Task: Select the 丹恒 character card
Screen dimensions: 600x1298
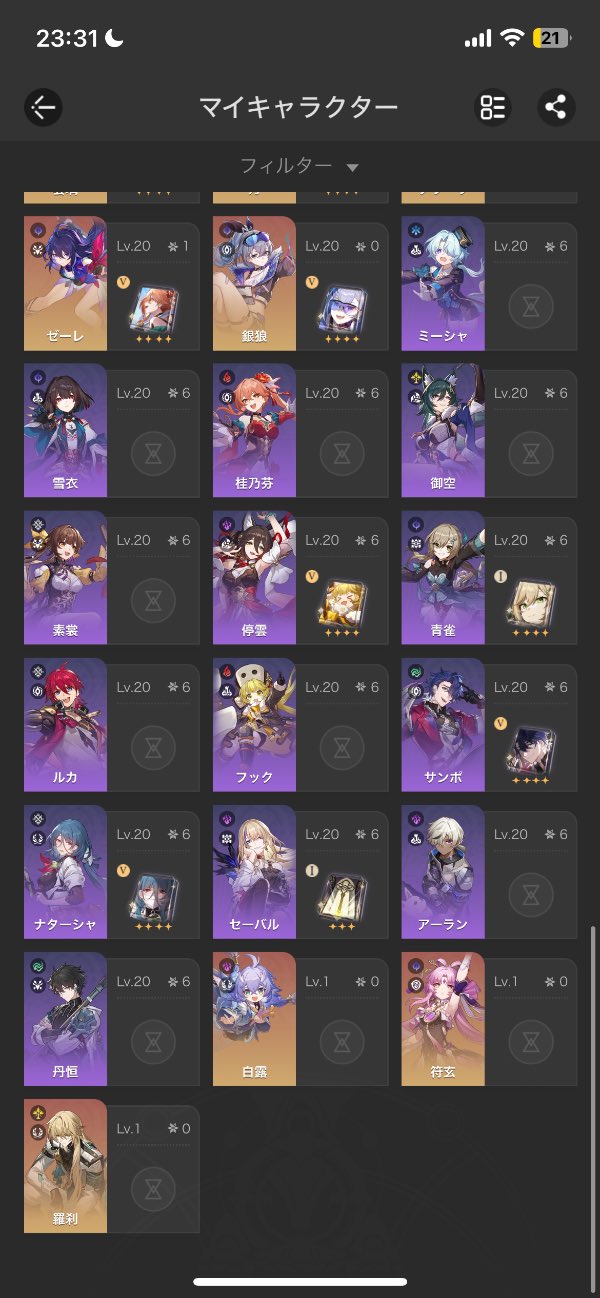Action: [112, 1018]
